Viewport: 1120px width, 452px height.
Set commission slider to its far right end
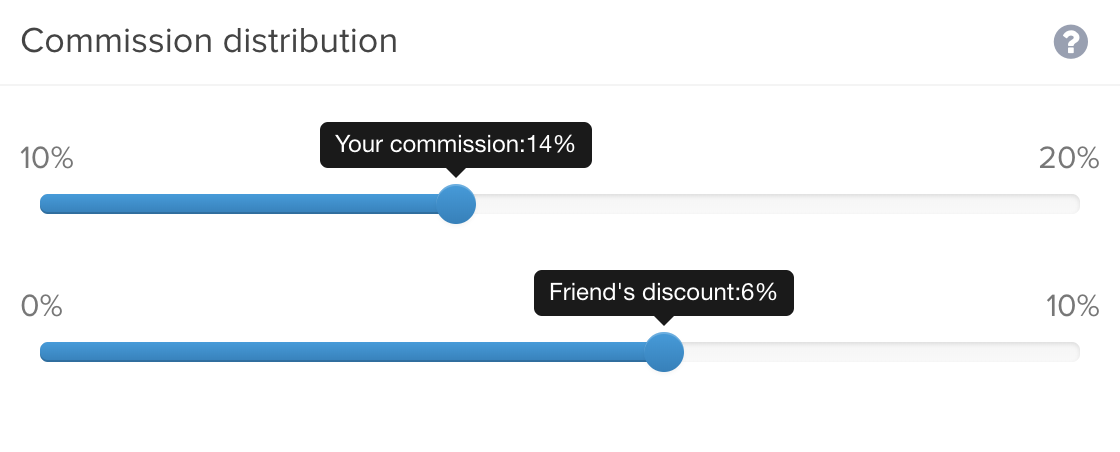pyautogui.click(x=1076, y=204)
